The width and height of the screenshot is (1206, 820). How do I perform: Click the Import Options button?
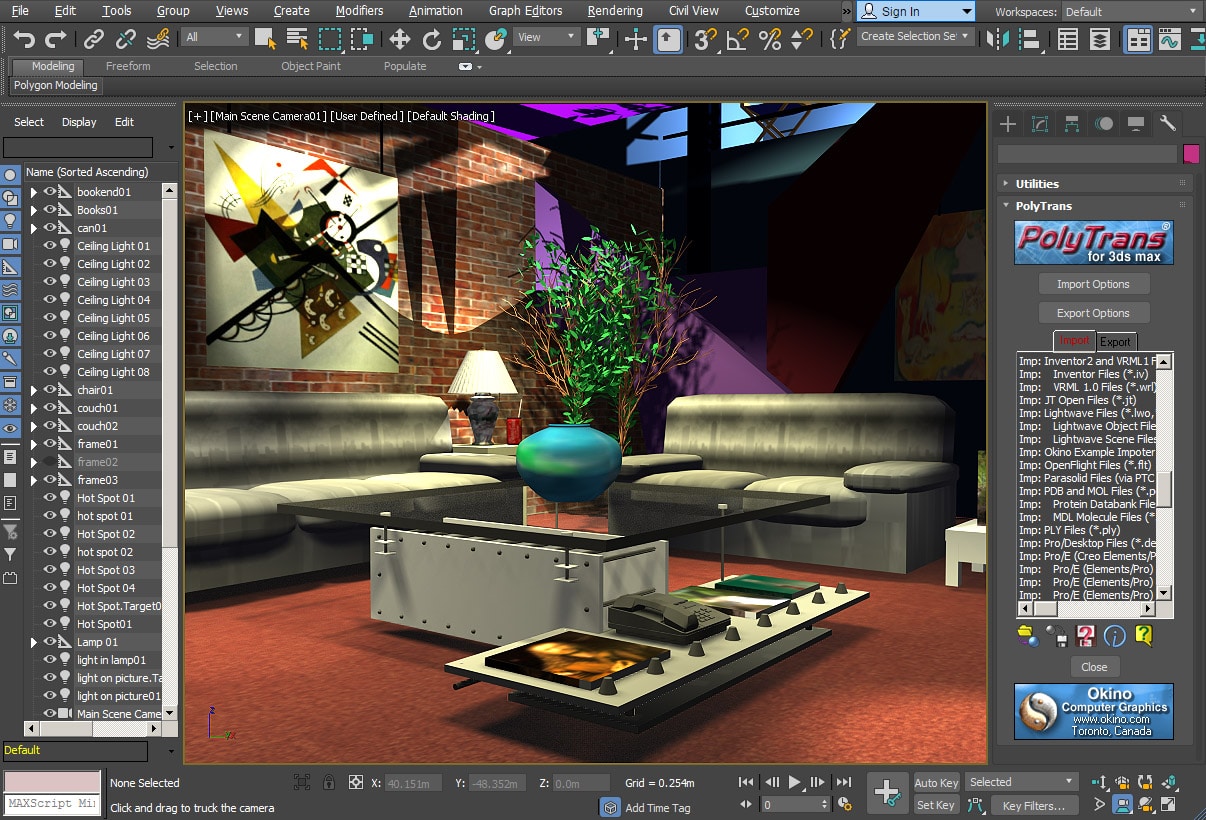[x=1093, y=283]
